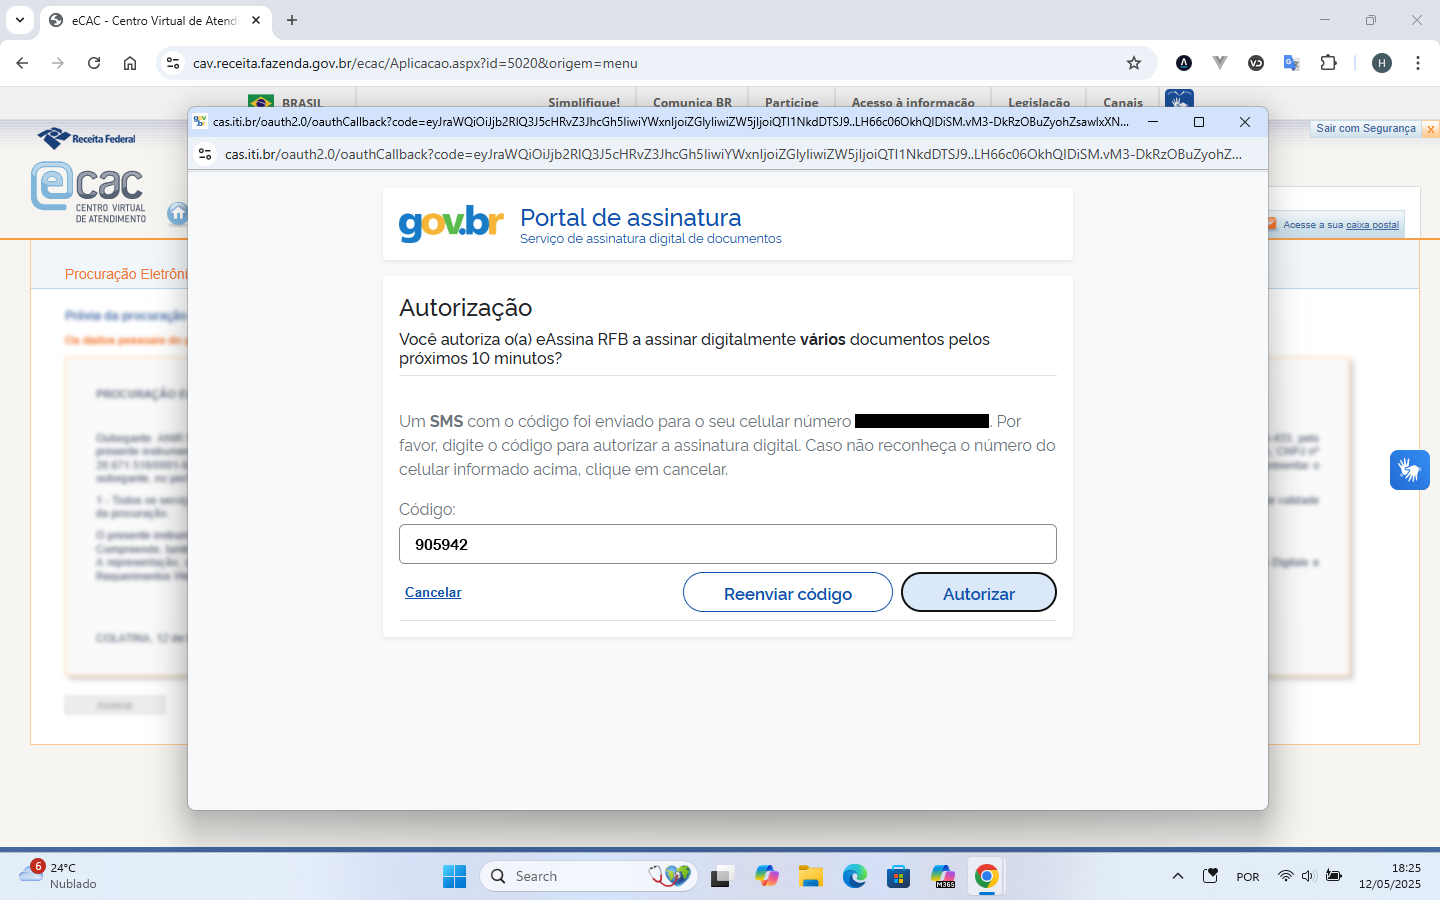Bookmark this page with star icon
The image size is (1440, 900).
(x=1134, y=63)
